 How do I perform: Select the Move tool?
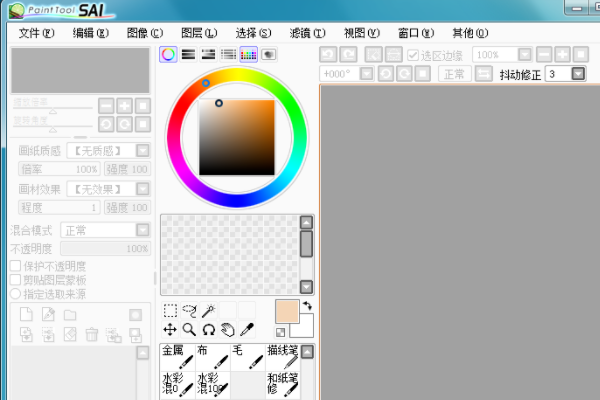pyautogui.click(x=170, y=329)
